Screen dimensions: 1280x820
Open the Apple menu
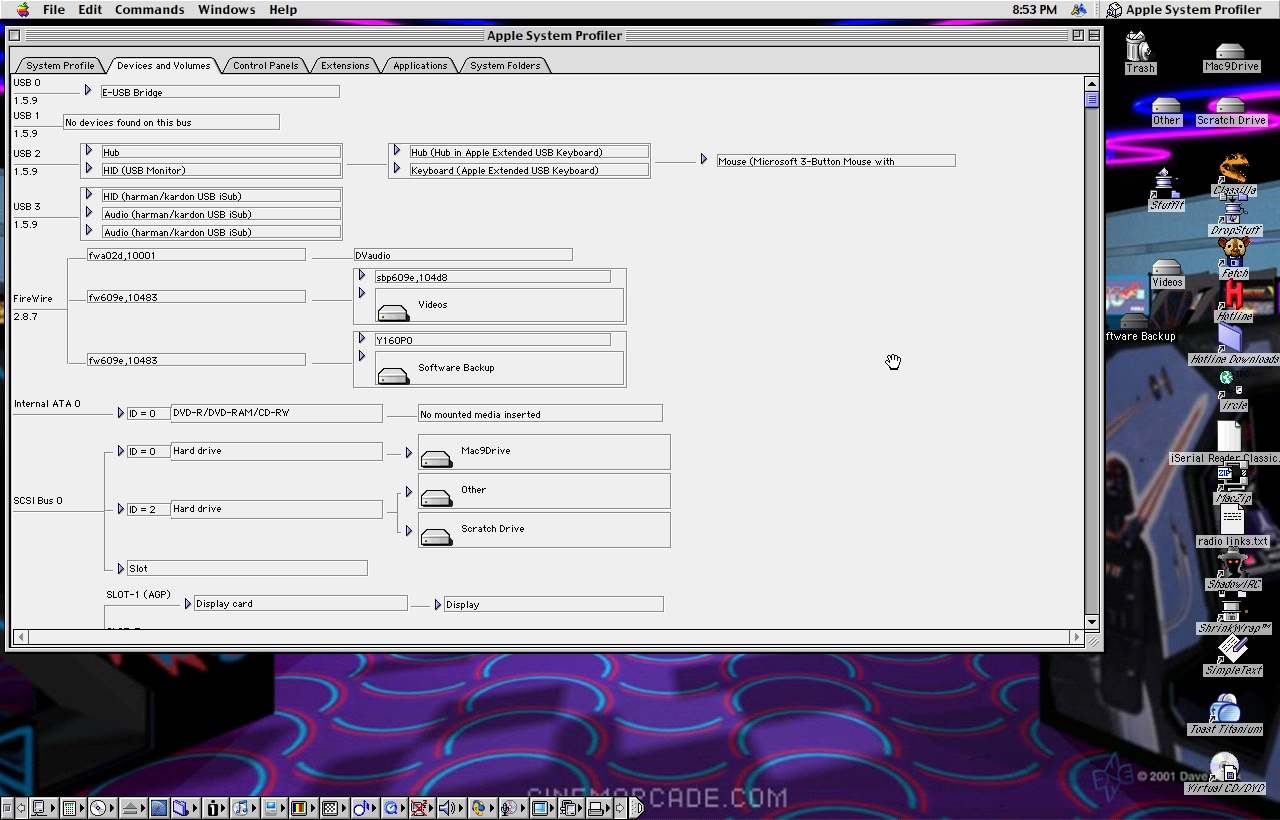[x=22, y=9]
